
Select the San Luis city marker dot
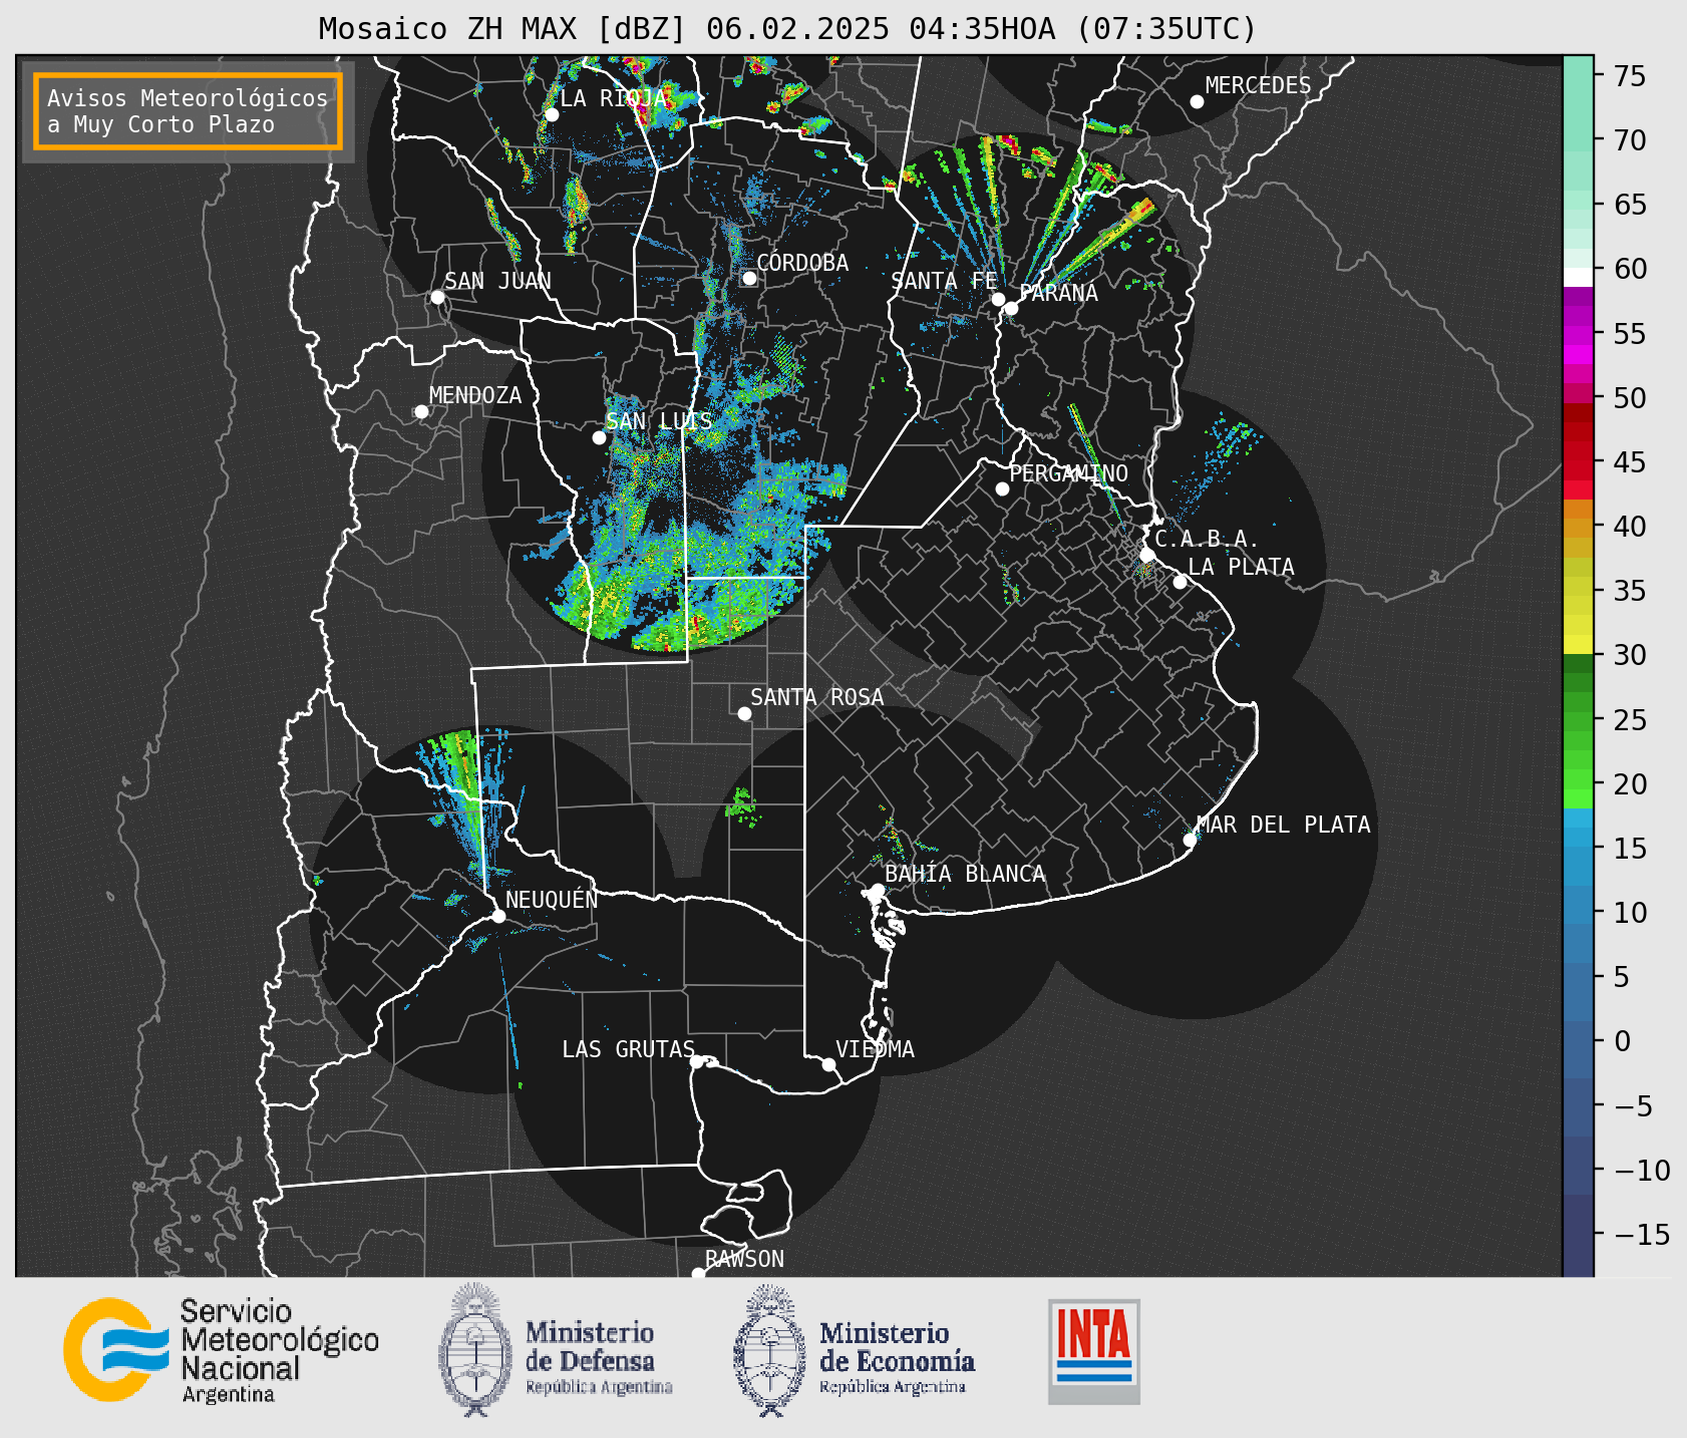click(599, 438)
